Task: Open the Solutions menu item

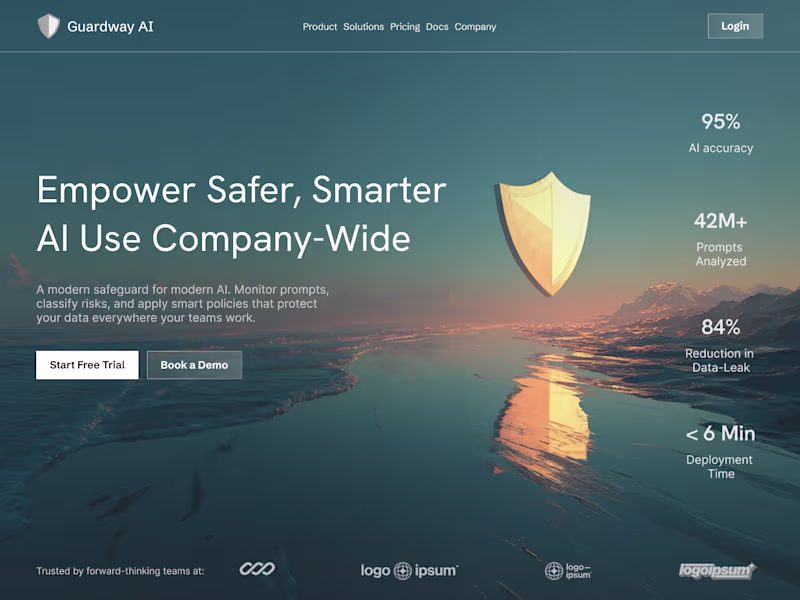Action: point(363,27)
